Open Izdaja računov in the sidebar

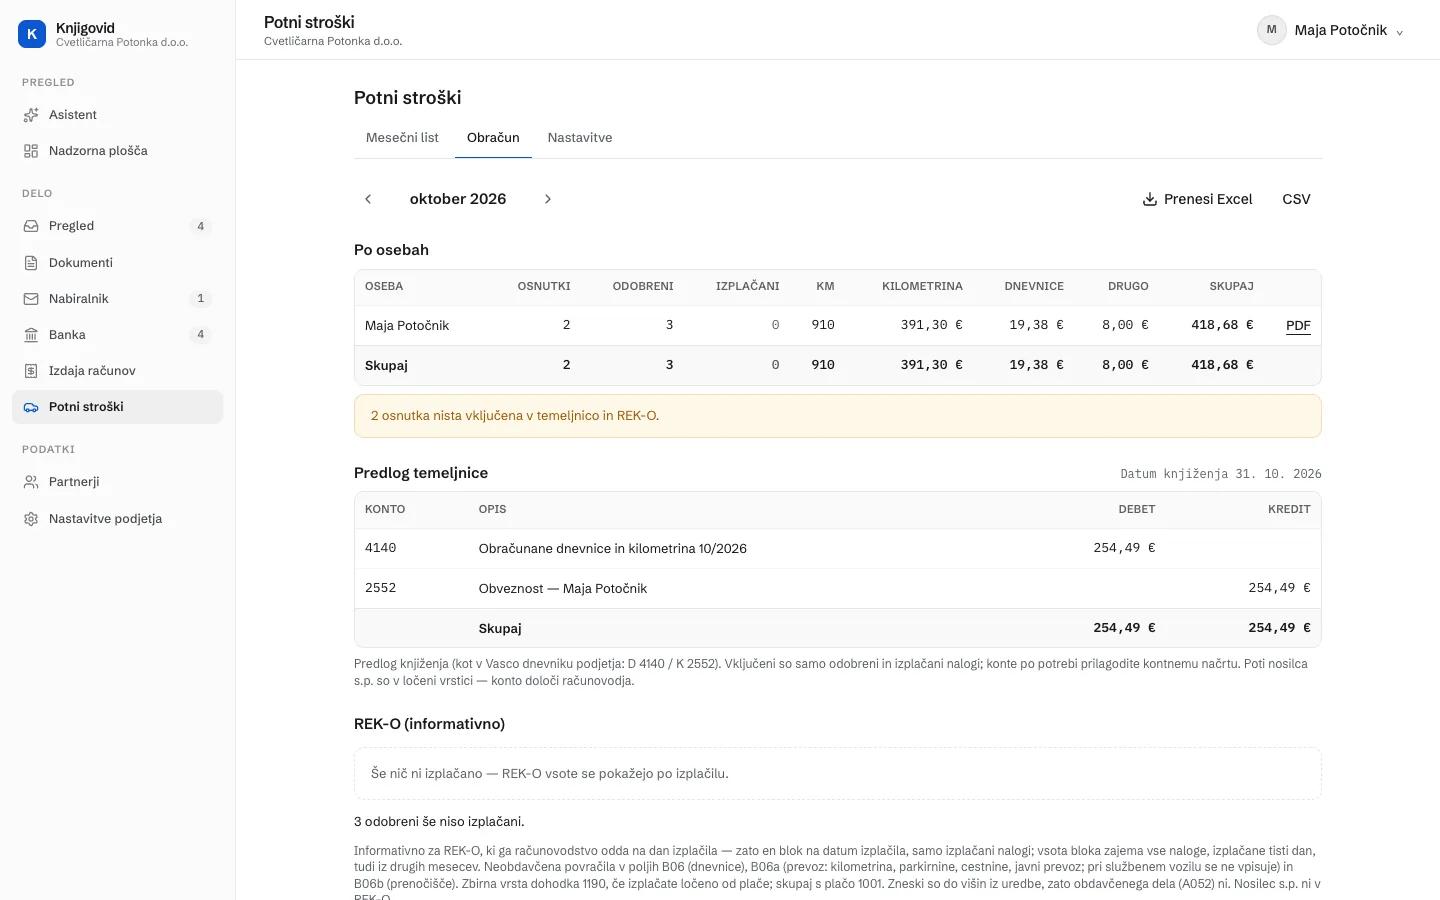117,371
